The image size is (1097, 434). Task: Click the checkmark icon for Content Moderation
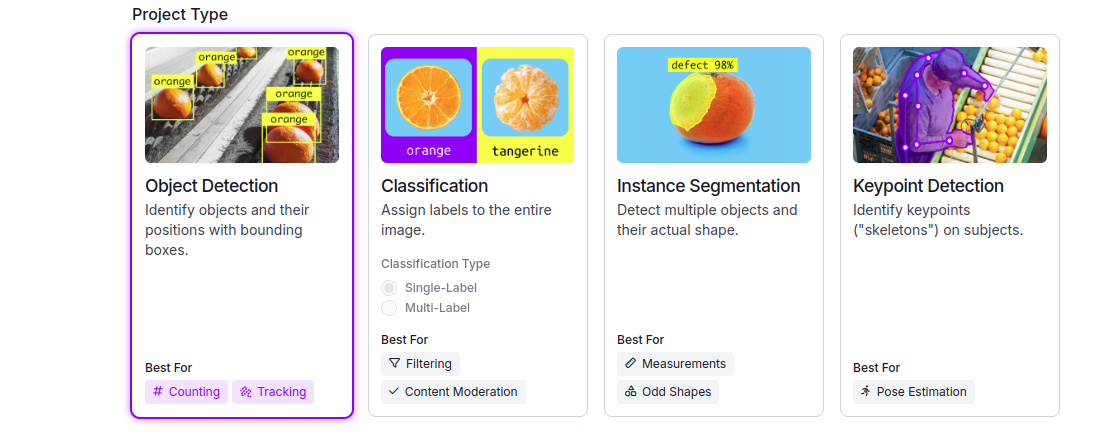[x=394, y=392]
